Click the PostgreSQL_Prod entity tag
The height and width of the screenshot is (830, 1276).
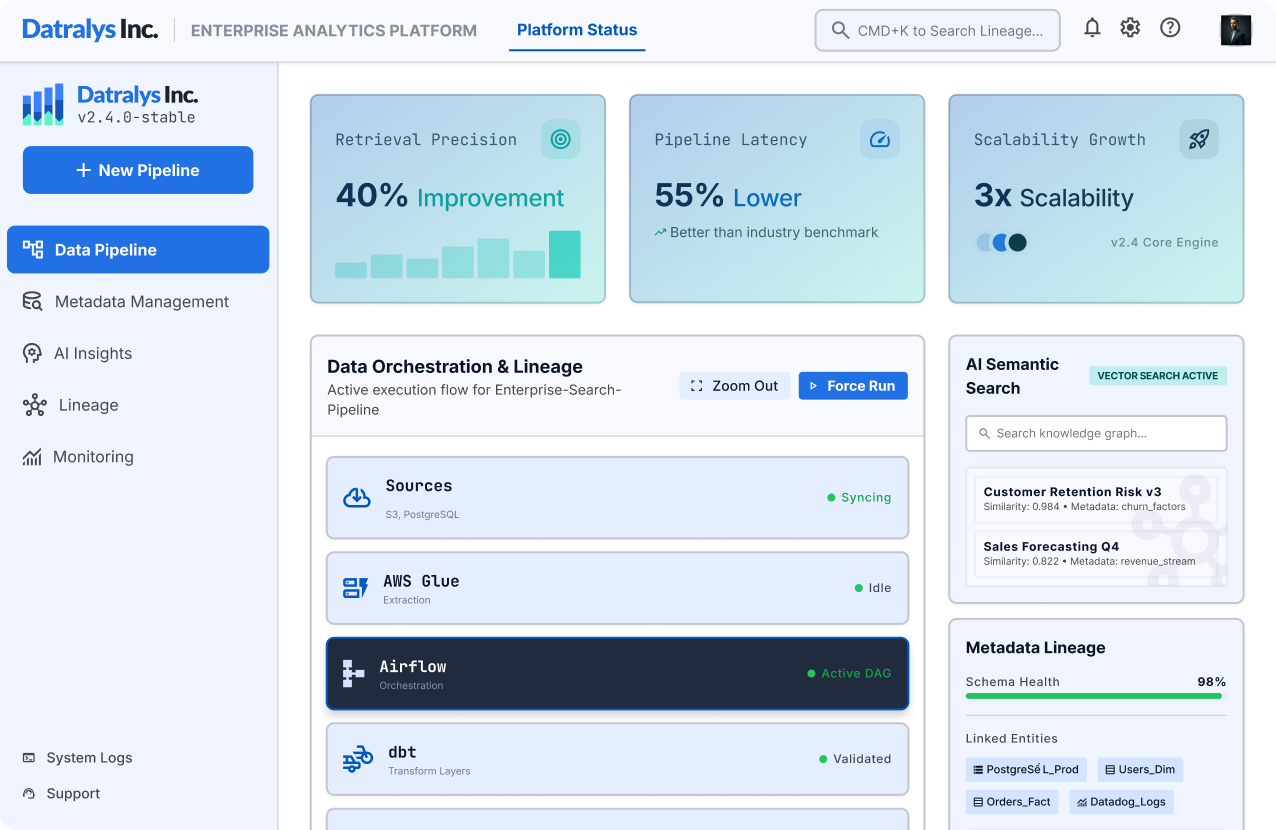point(1026,769)
